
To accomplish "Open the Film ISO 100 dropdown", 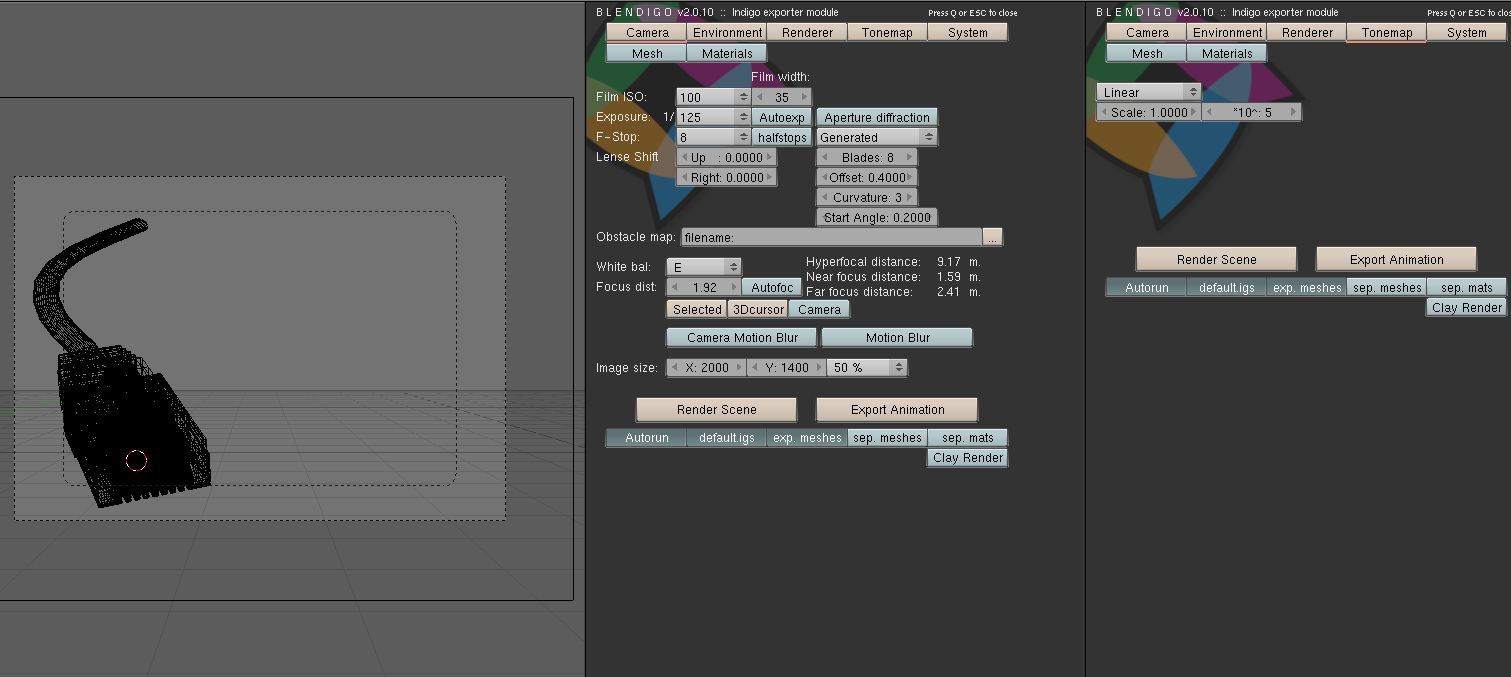I will click(714, 97).
